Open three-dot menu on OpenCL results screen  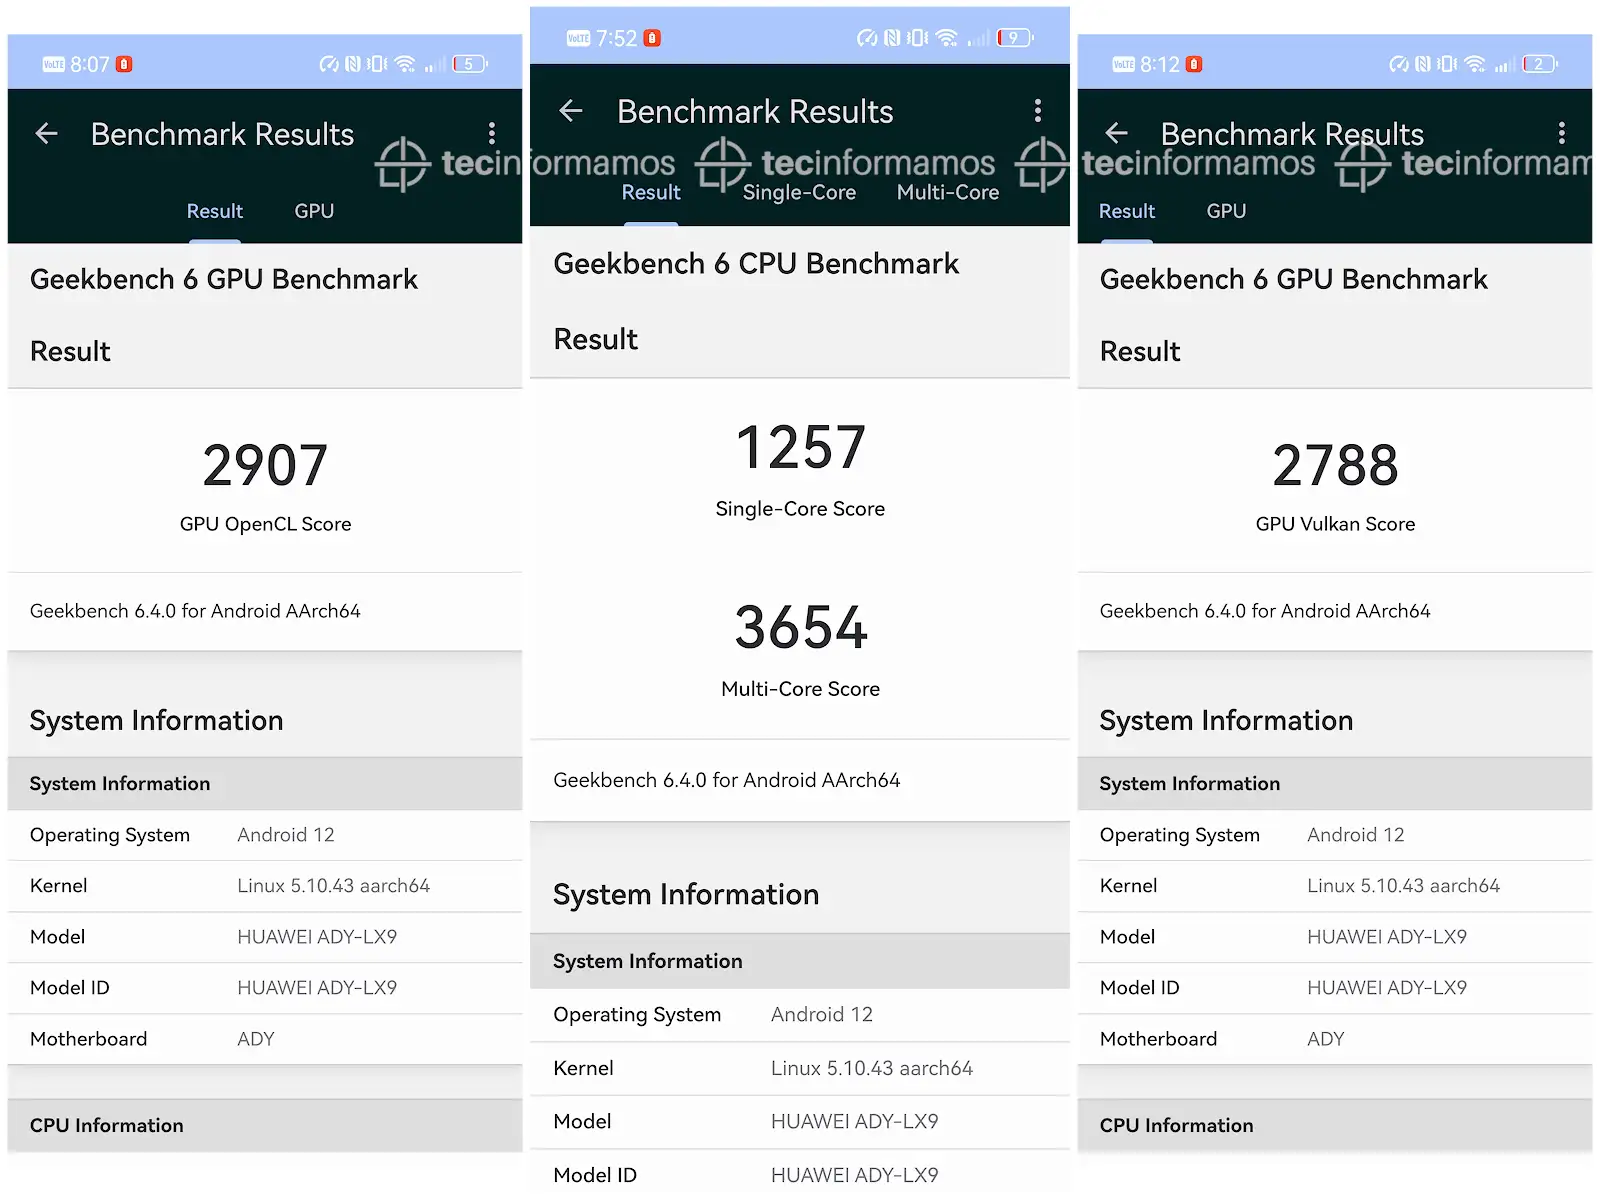[491, 134]
